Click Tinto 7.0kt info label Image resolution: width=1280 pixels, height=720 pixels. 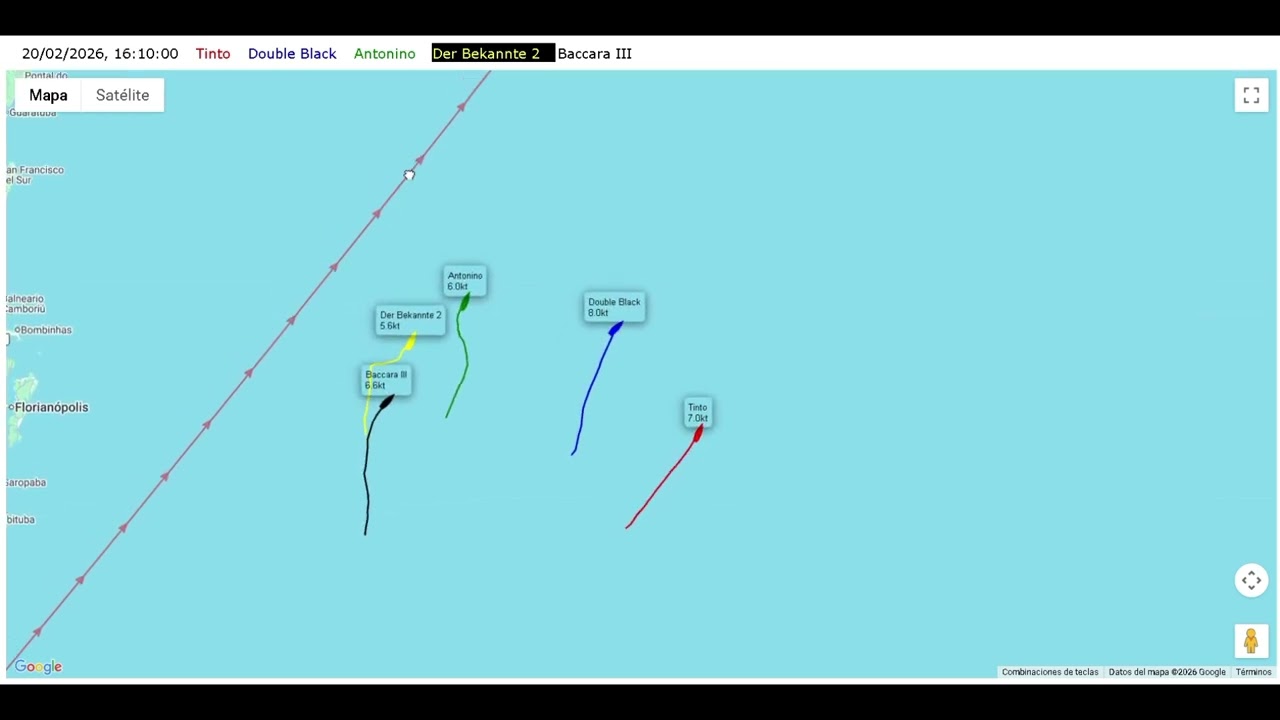[698, 412]
